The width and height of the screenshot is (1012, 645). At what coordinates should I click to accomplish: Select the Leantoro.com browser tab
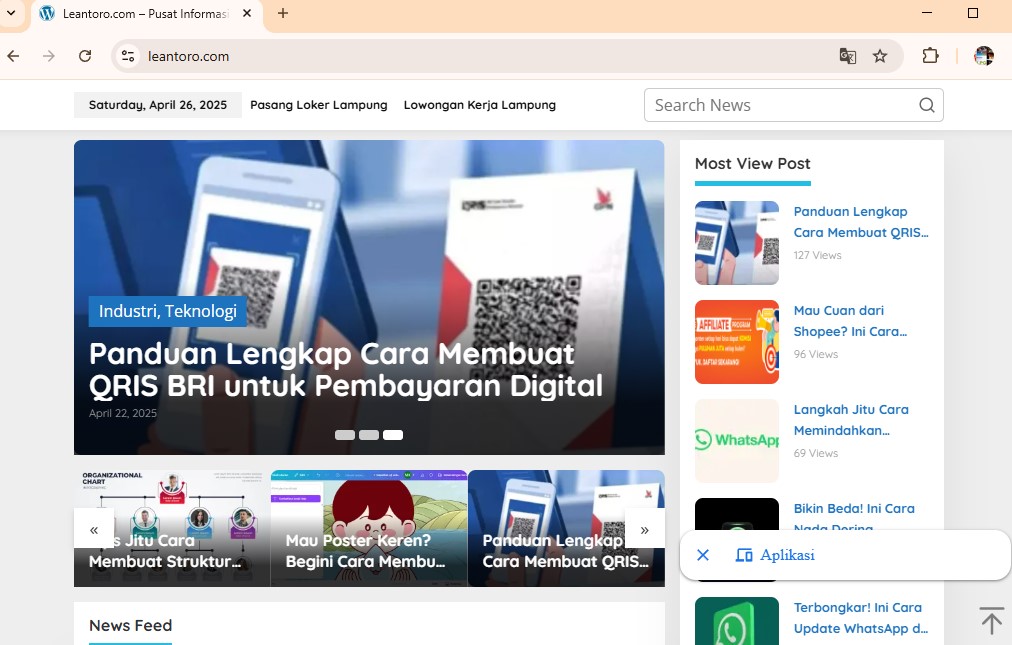[146, 14]
